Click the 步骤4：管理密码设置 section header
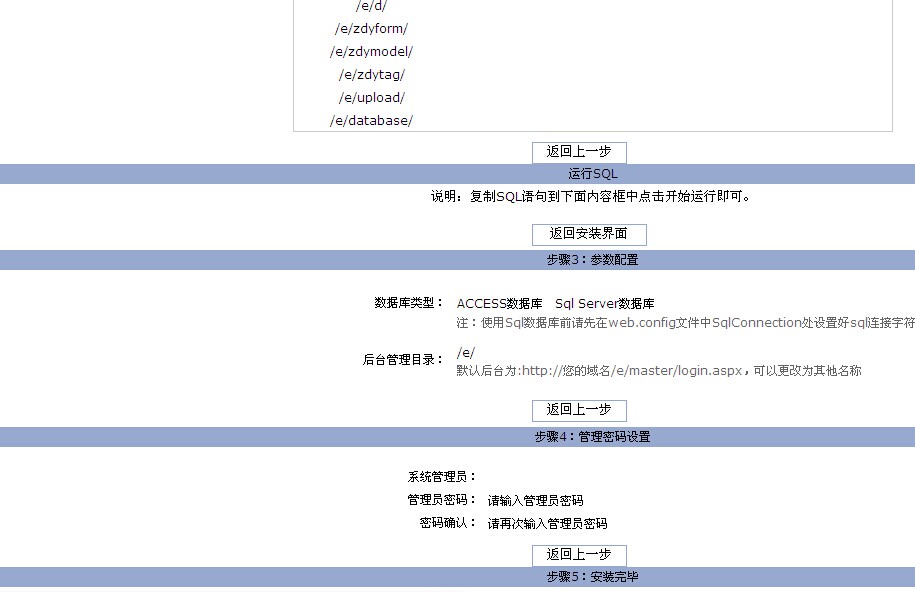This screenshot has height=592, width=915. [592, 437]
